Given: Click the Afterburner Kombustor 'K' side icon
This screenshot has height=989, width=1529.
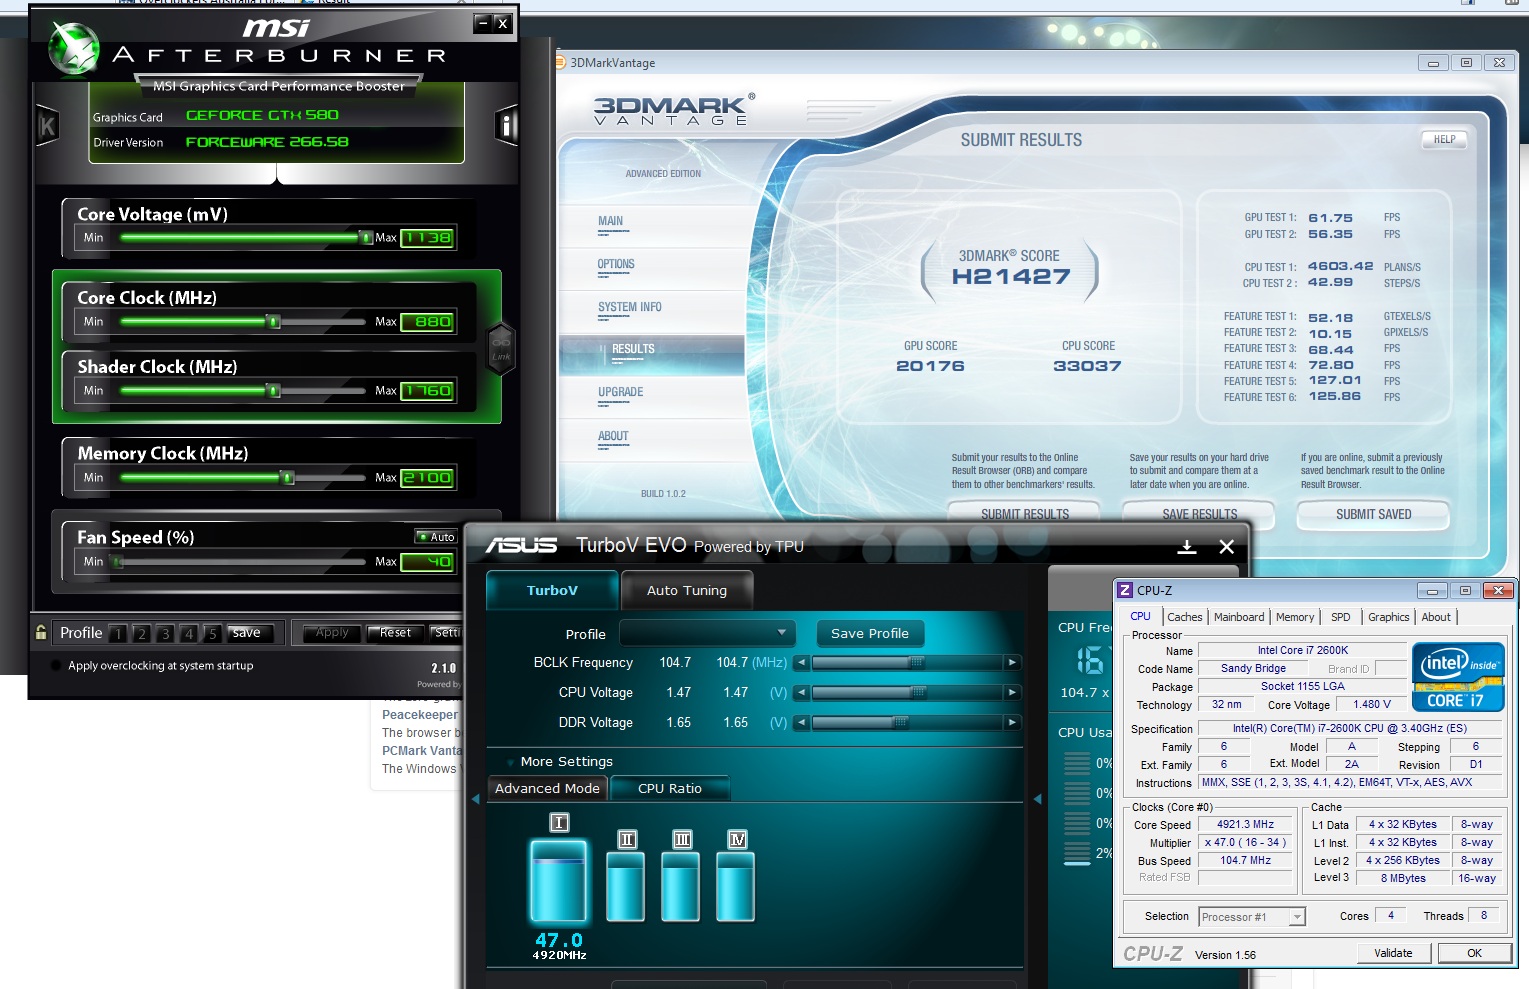Looking at the screenshot, I should 47,125.
